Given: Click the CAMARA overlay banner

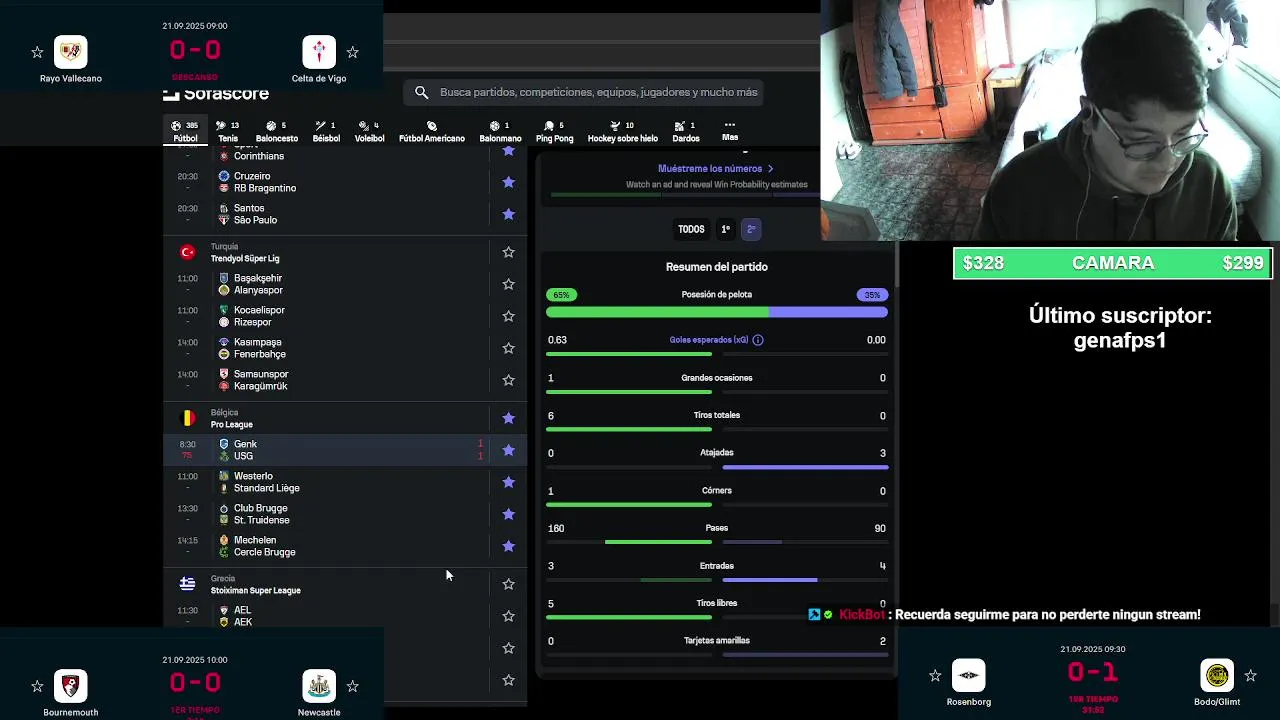Looking at the screenshot, I should click(1113, 263).
